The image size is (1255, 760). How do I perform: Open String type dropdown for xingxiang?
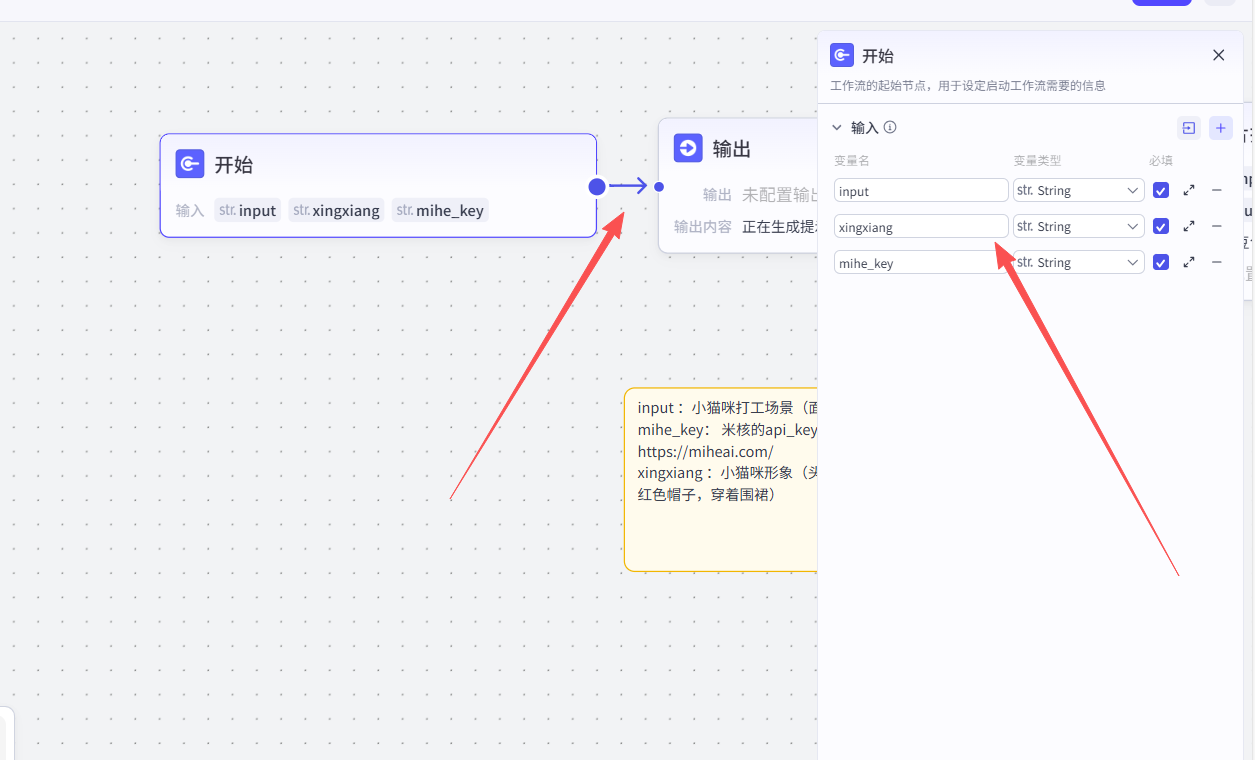click(x=1078, y=226)
